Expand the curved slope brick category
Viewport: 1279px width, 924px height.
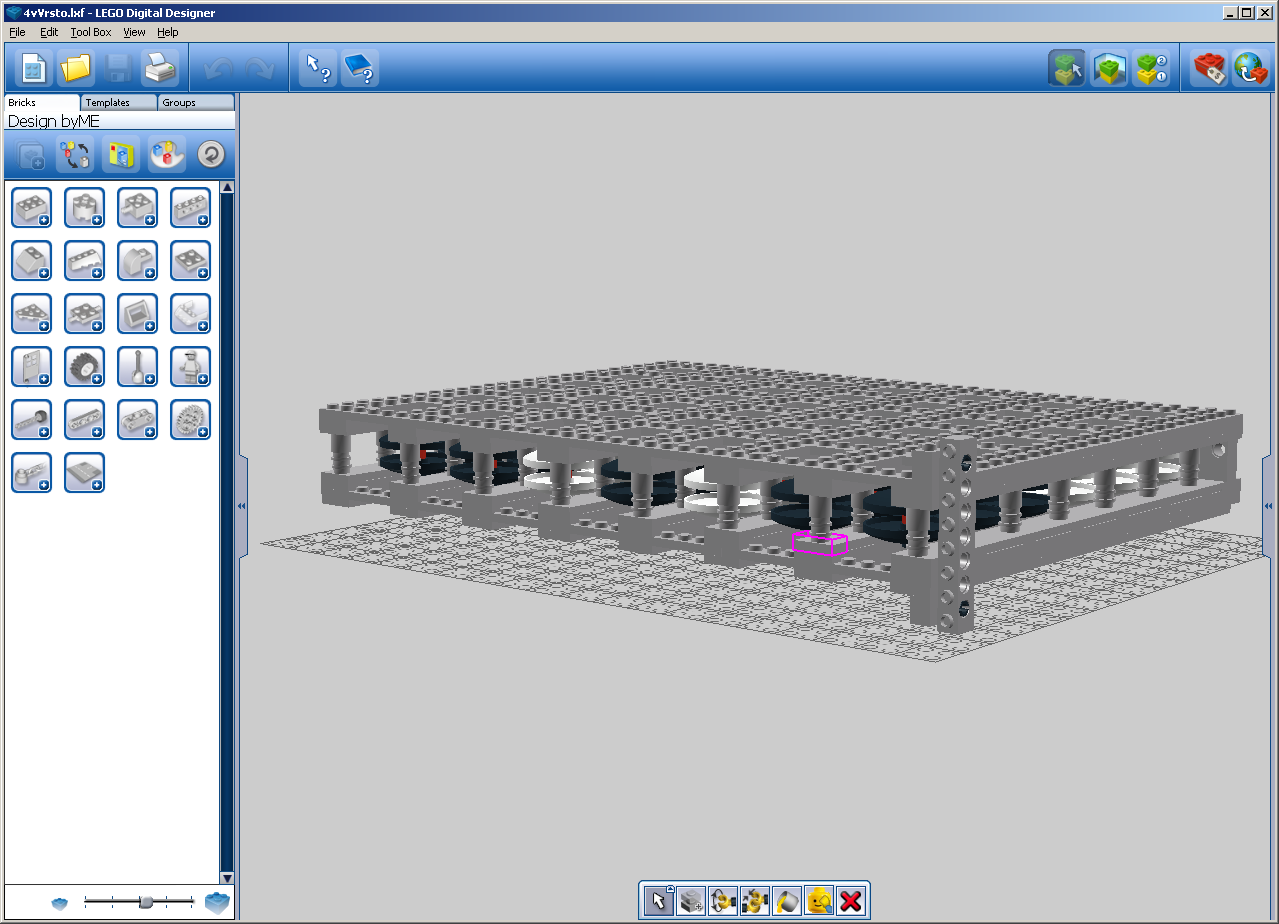pyautogui.click(x=138, y=261)
